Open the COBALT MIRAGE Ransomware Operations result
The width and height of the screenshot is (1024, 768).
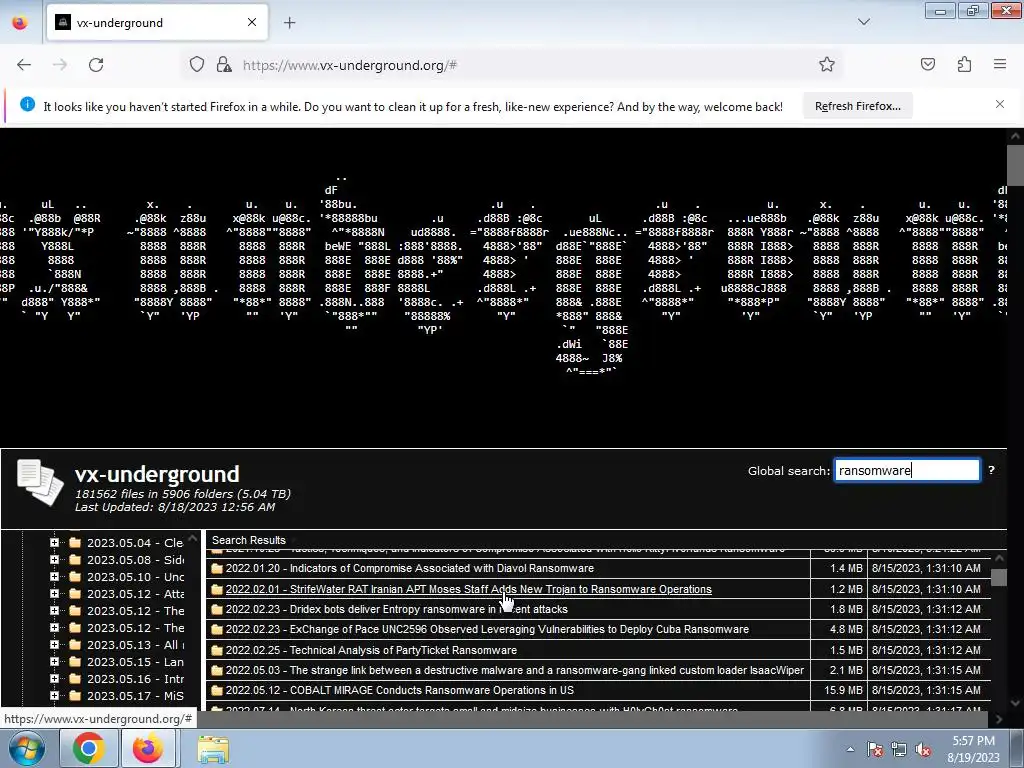click(x=400, y=690)
